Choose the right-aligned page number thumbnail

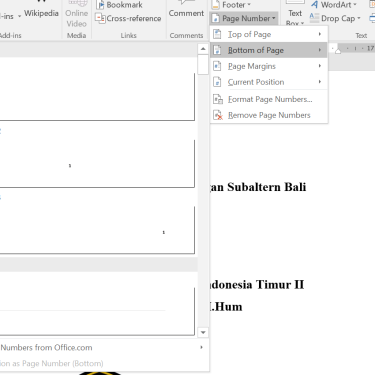97,230
